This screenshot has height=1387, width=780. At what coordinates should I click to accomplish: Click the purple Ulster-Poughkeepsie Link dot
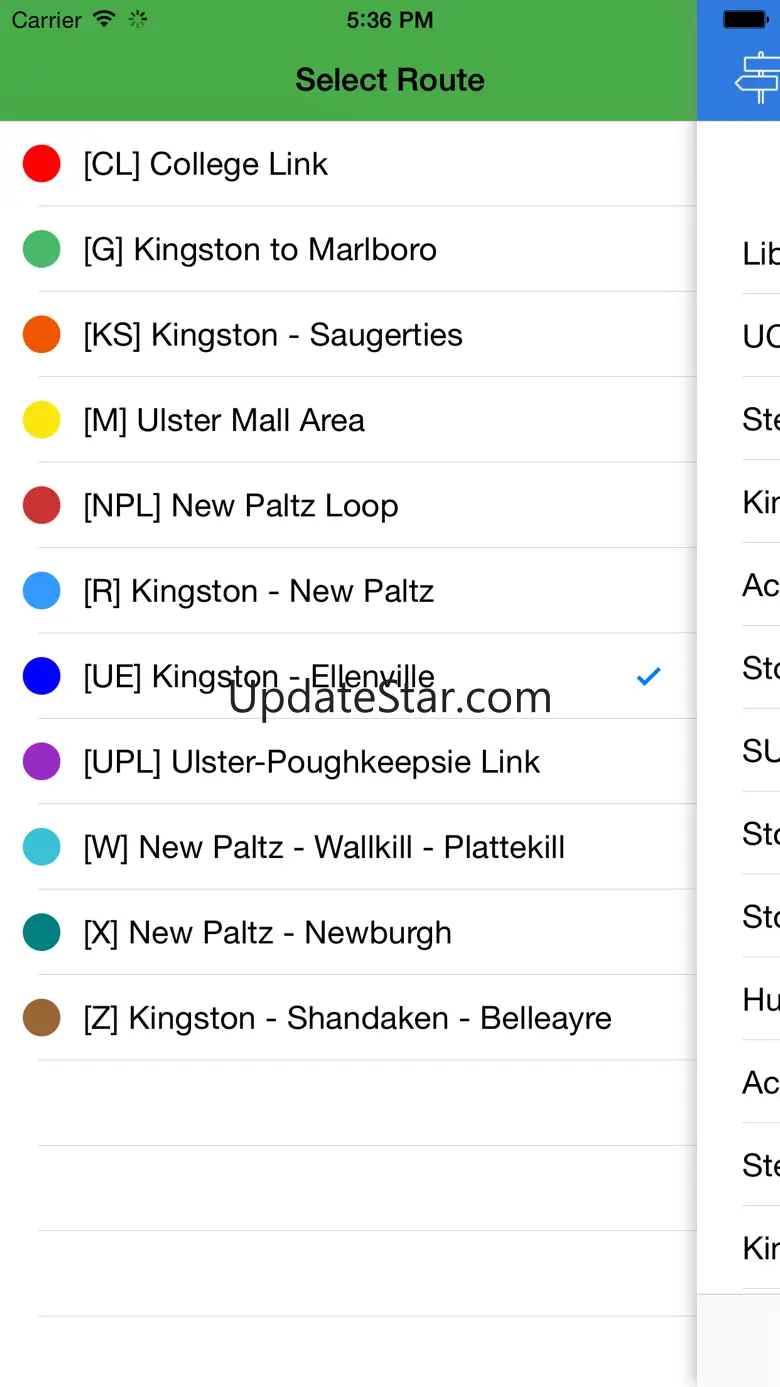(42, 762)
